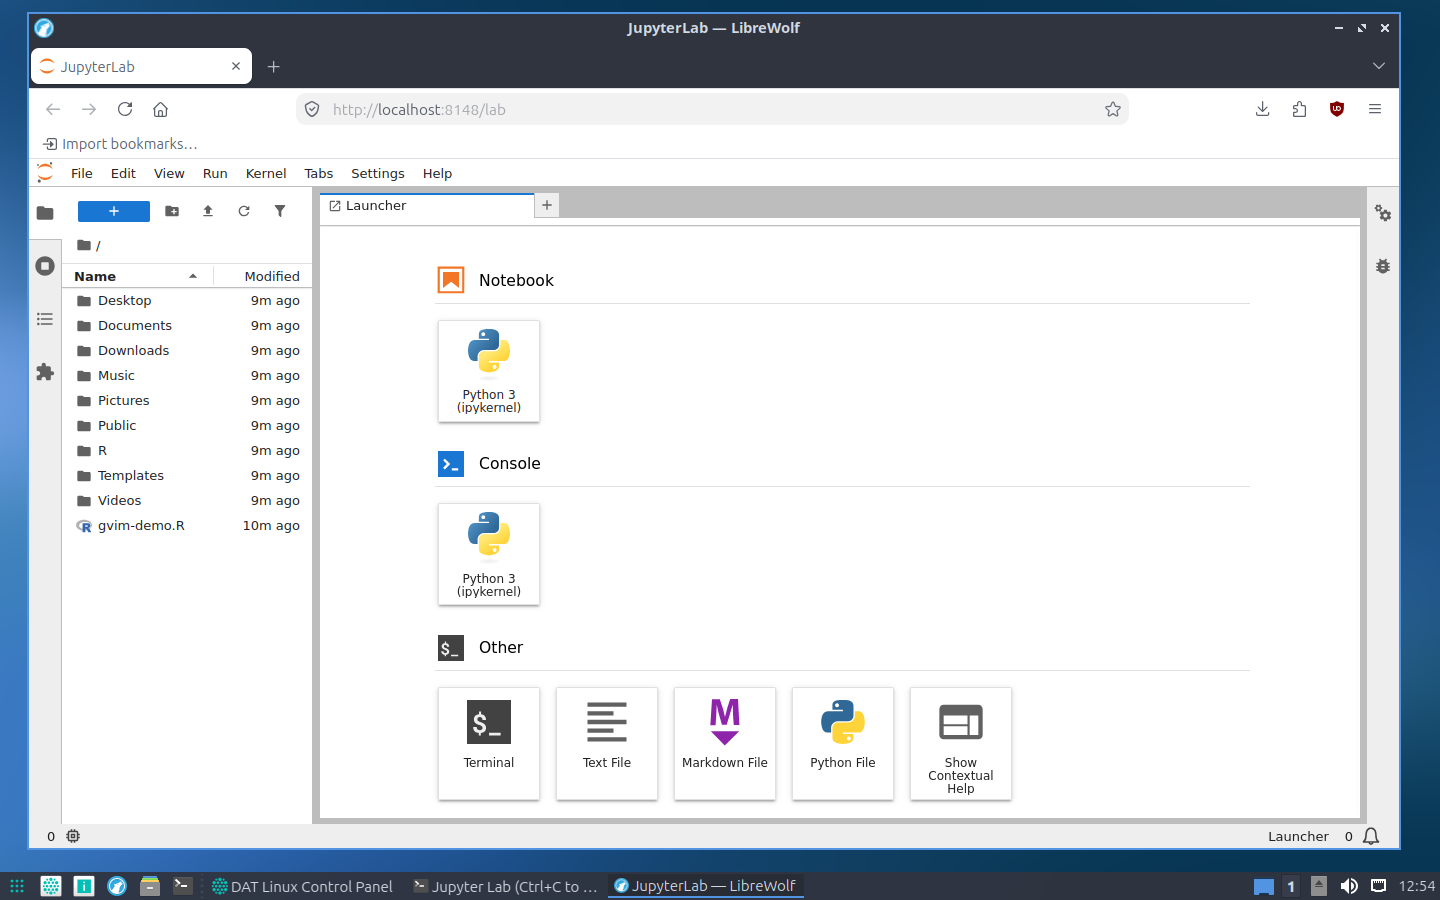1440x900 pixels.
Task: Select the gvim-demo.R file
Action: 187,525
